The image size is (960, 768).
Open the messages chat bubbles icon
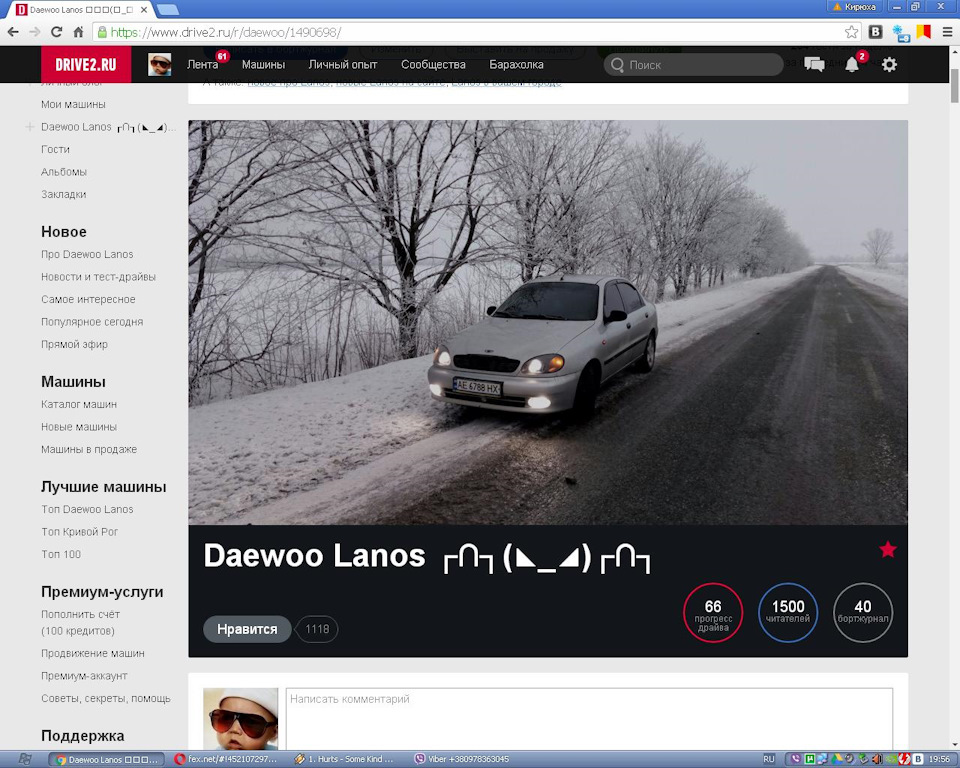click(814, 64)
